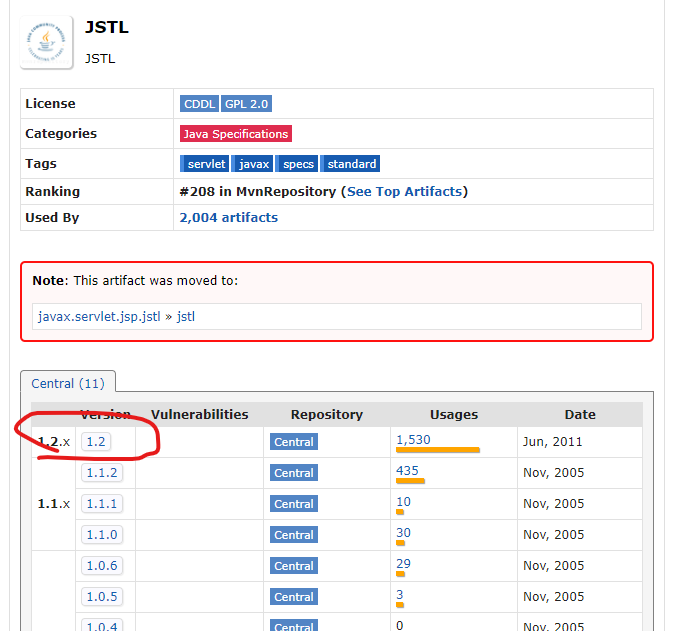Open the 435 usages link
The height and width of the screenshot is (631, 674).
pyautogui.click(x=407, y=471)
